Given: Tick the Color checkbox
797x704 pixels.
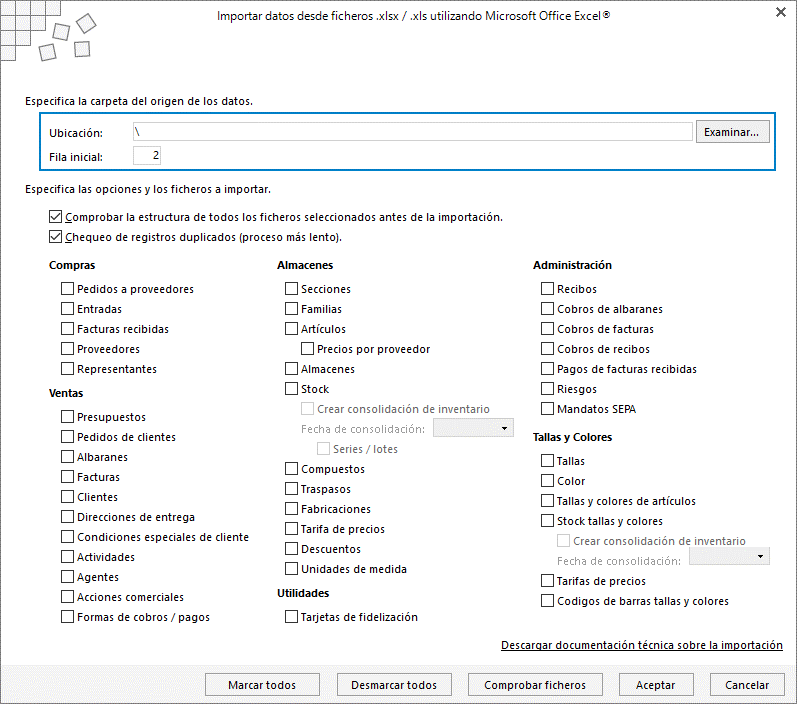Looking at the screenshot, I should click(x=547, y=481).
